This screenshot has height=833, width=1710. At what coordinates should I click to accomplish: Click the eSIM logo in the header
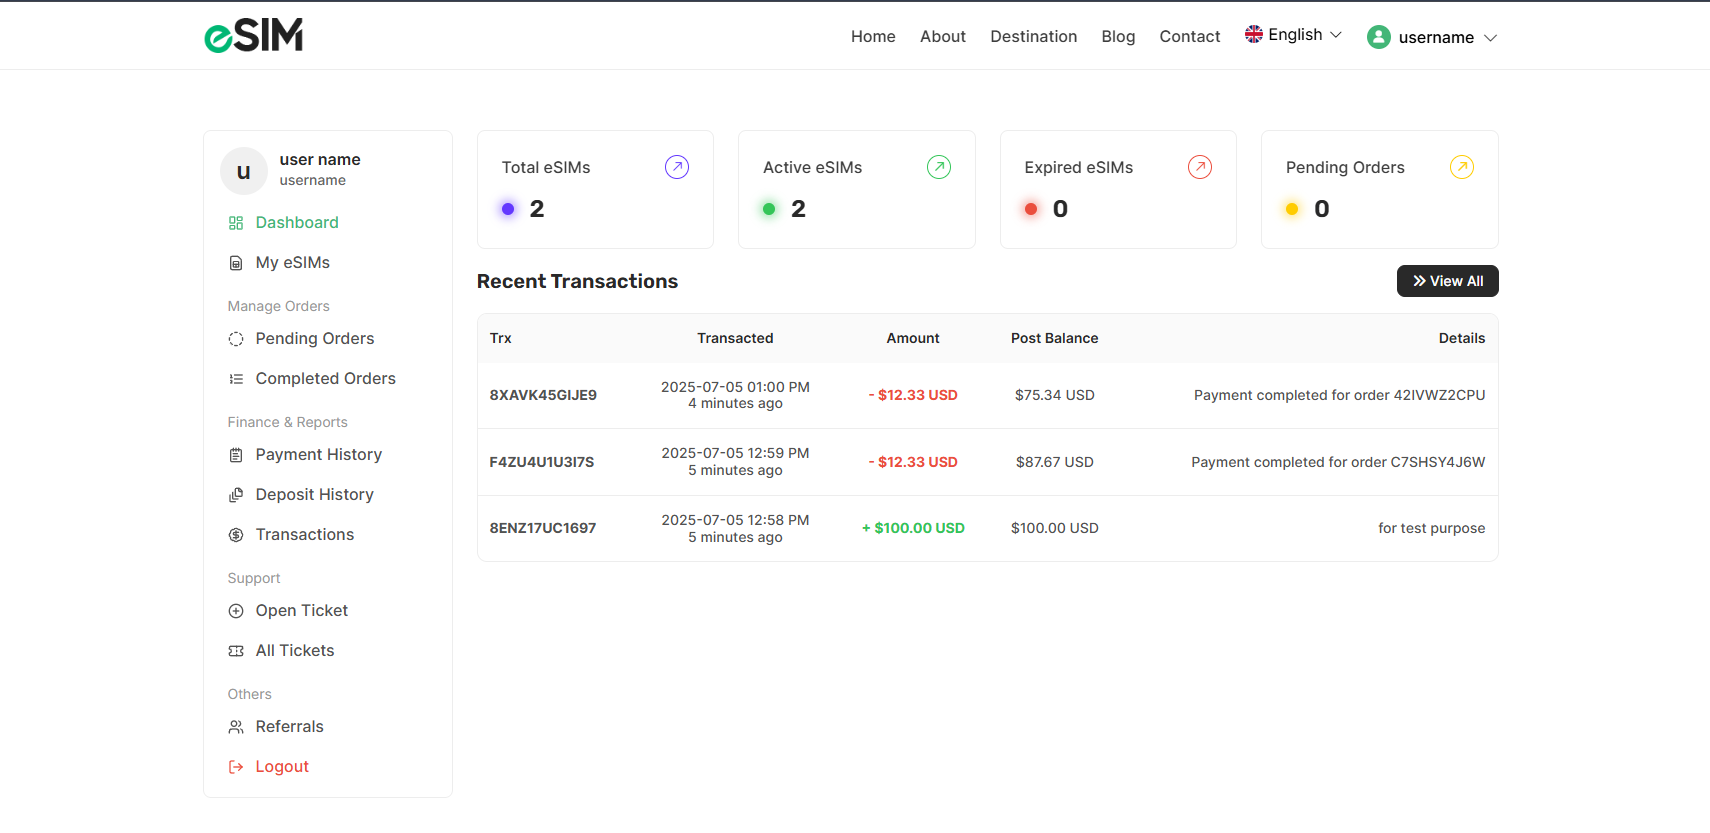click(x=254, y=36)
